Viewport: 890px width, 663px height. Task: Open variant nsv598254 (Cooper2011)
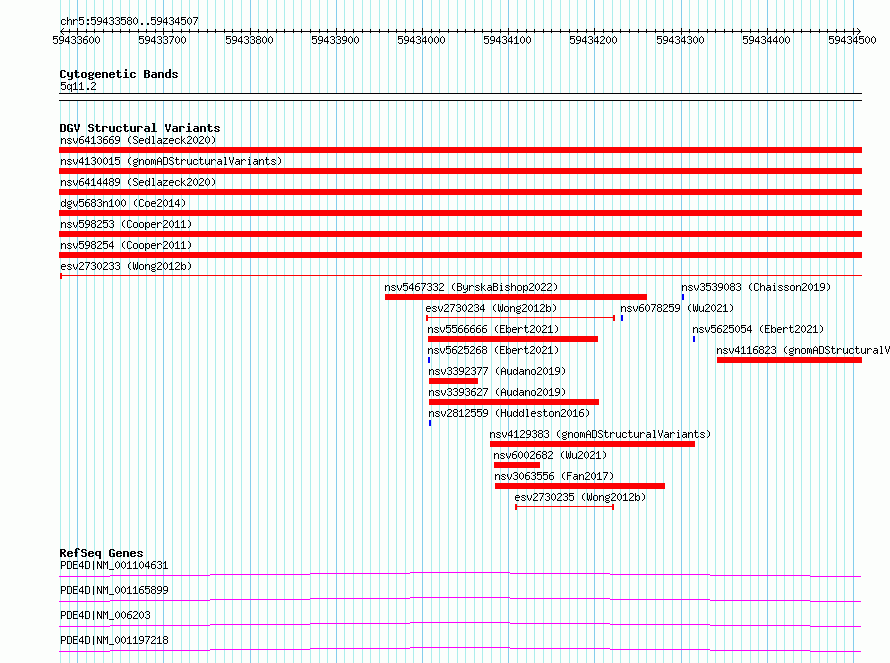click(126, 245)
